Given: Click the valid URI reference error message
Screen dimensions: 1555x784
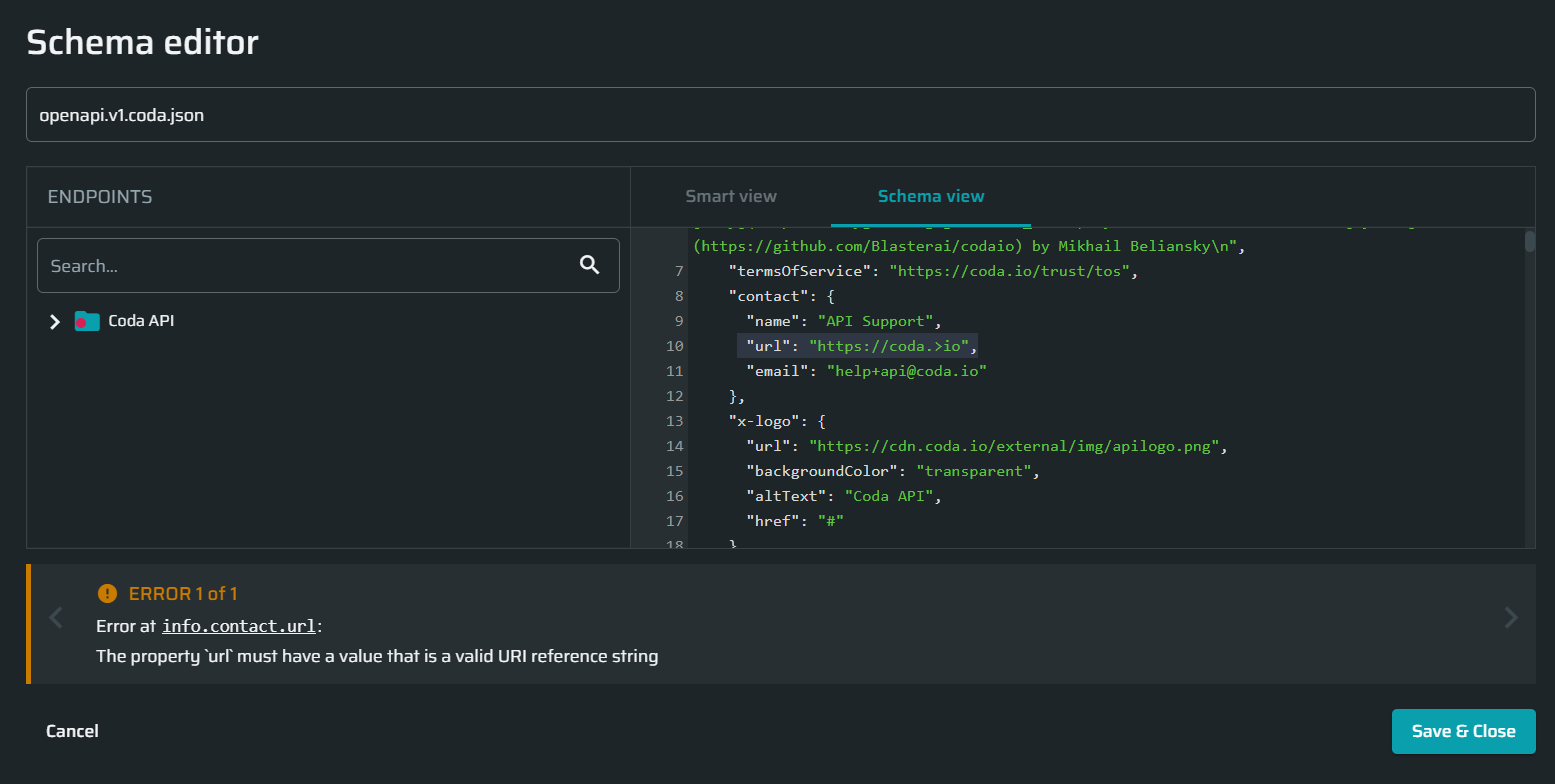Looking at the screenshot, I should [377, 657].
